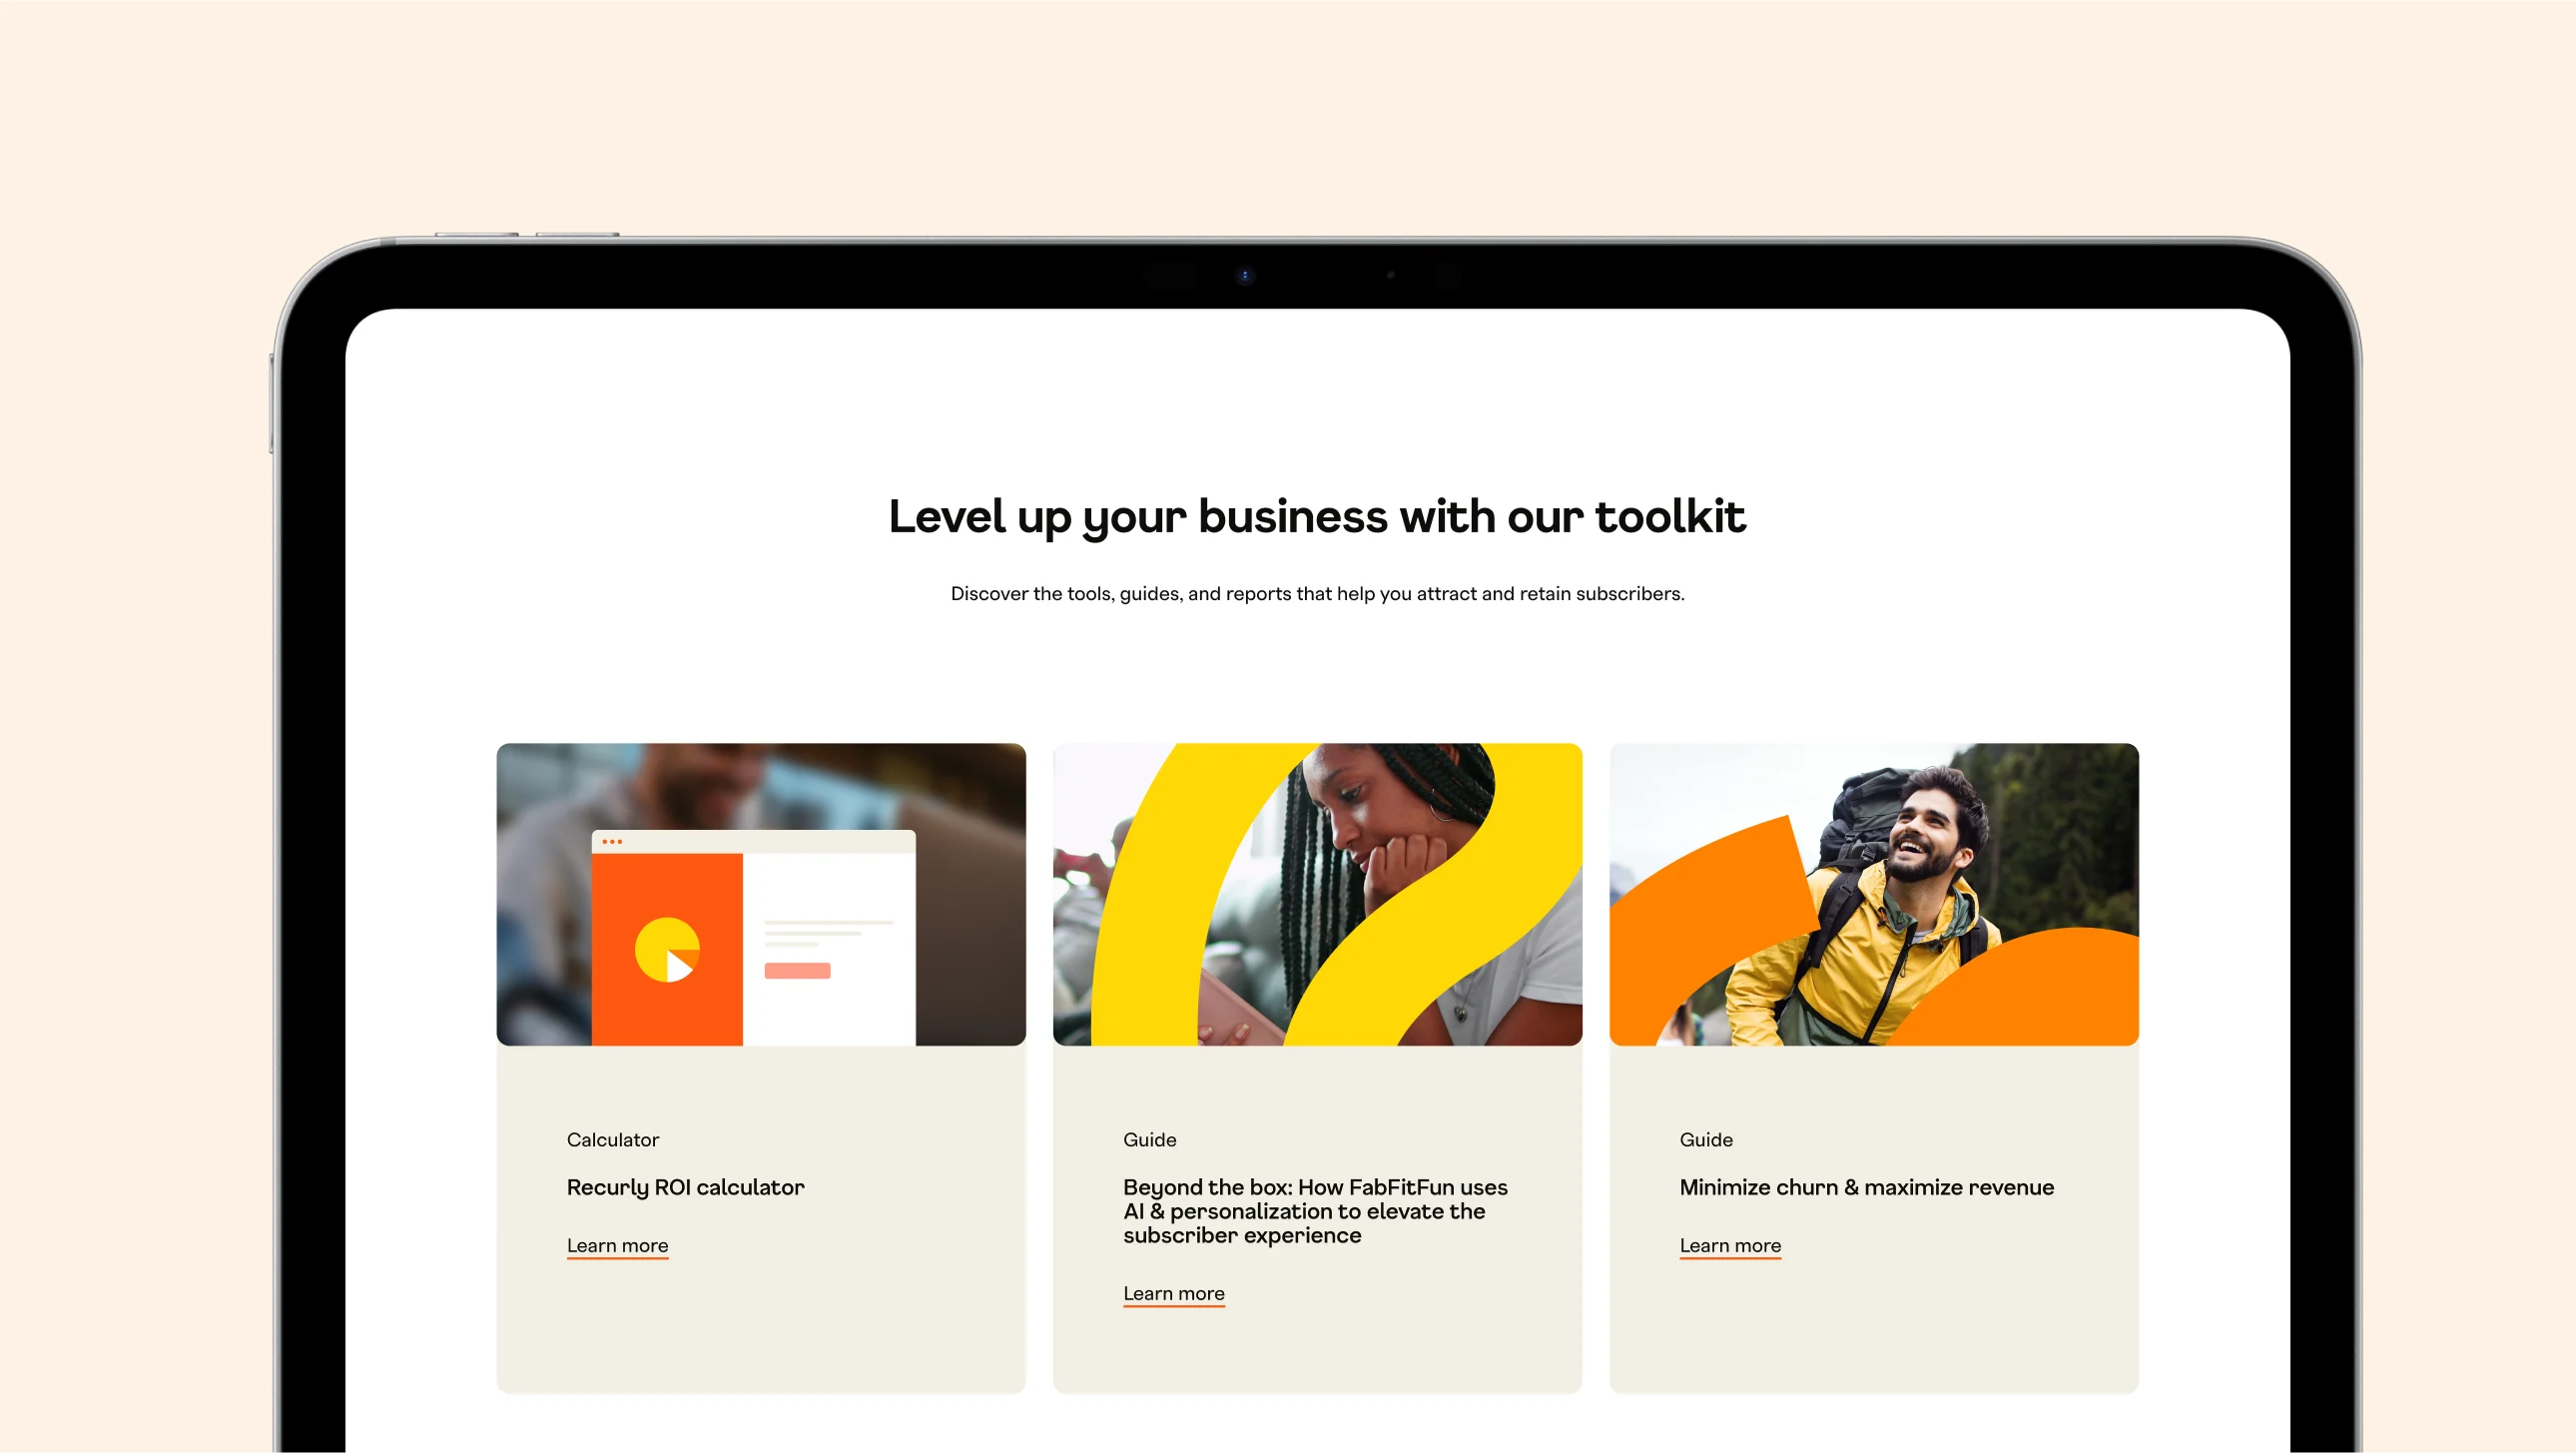Click the Guide label above Minimize churn

1706,1140
